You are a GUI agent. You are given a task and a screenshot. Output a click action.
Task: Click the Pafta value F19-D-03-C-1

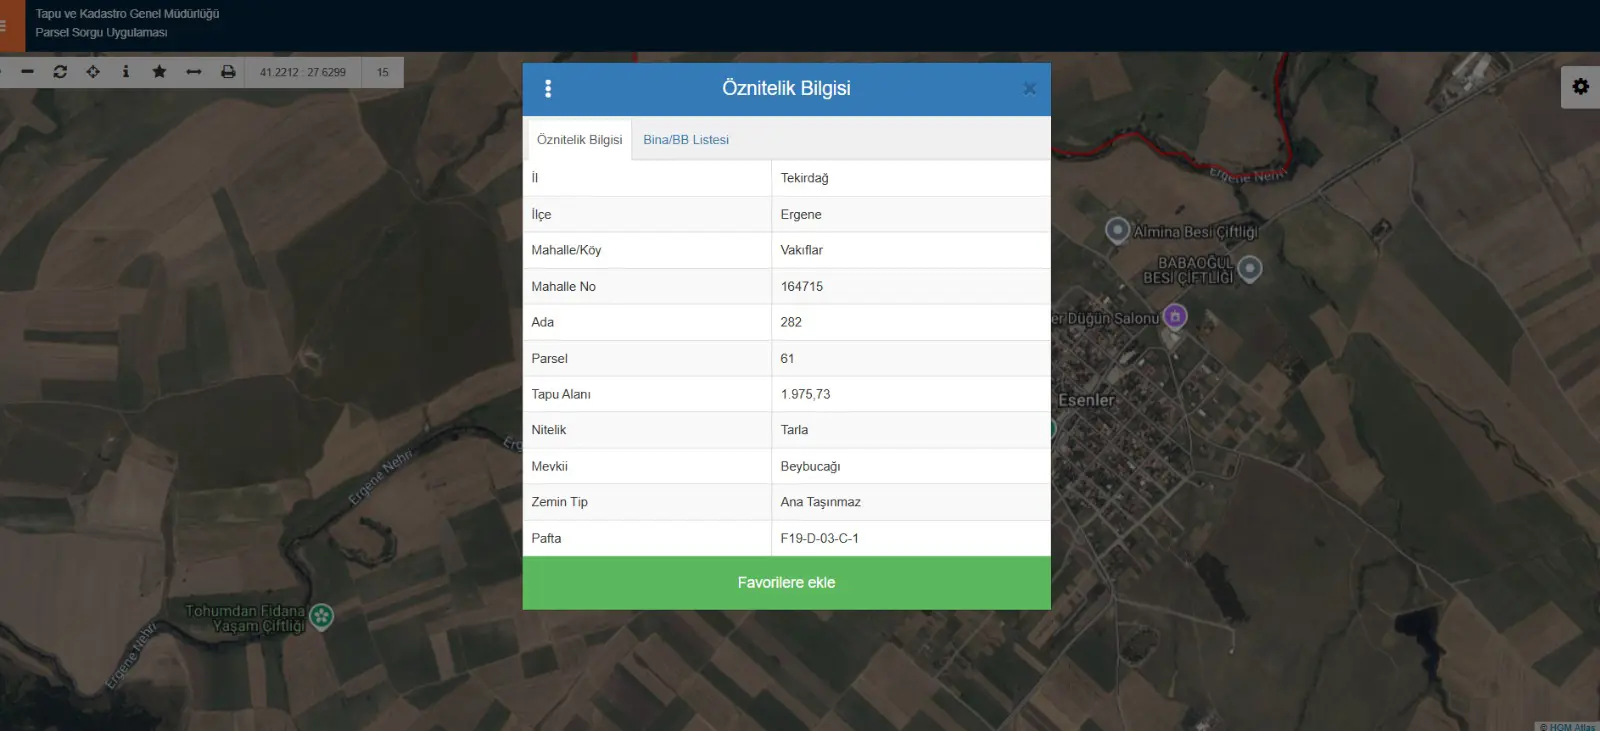click(x=820, y=538)
